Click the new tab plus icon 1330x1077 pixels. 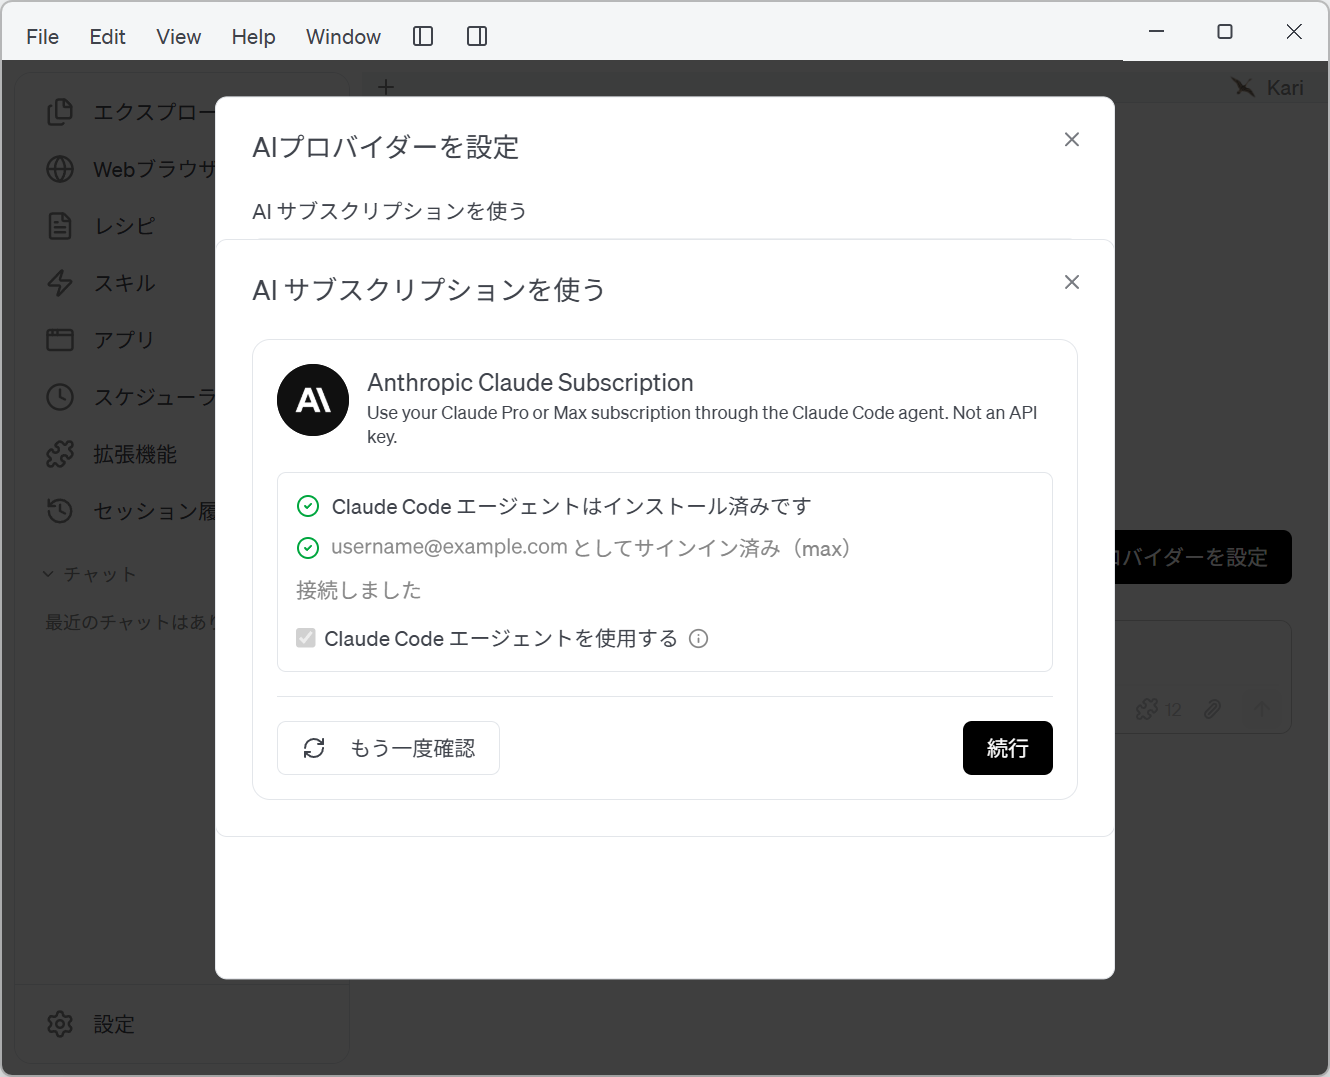(386, 87)
